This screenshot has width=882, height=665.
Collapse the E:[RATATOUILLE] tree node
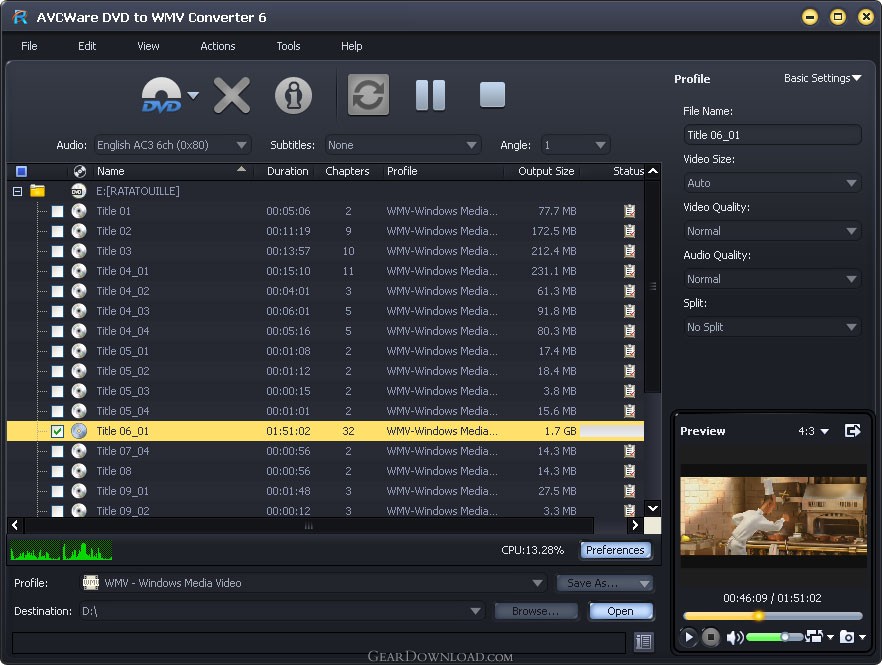pos(17,191)
